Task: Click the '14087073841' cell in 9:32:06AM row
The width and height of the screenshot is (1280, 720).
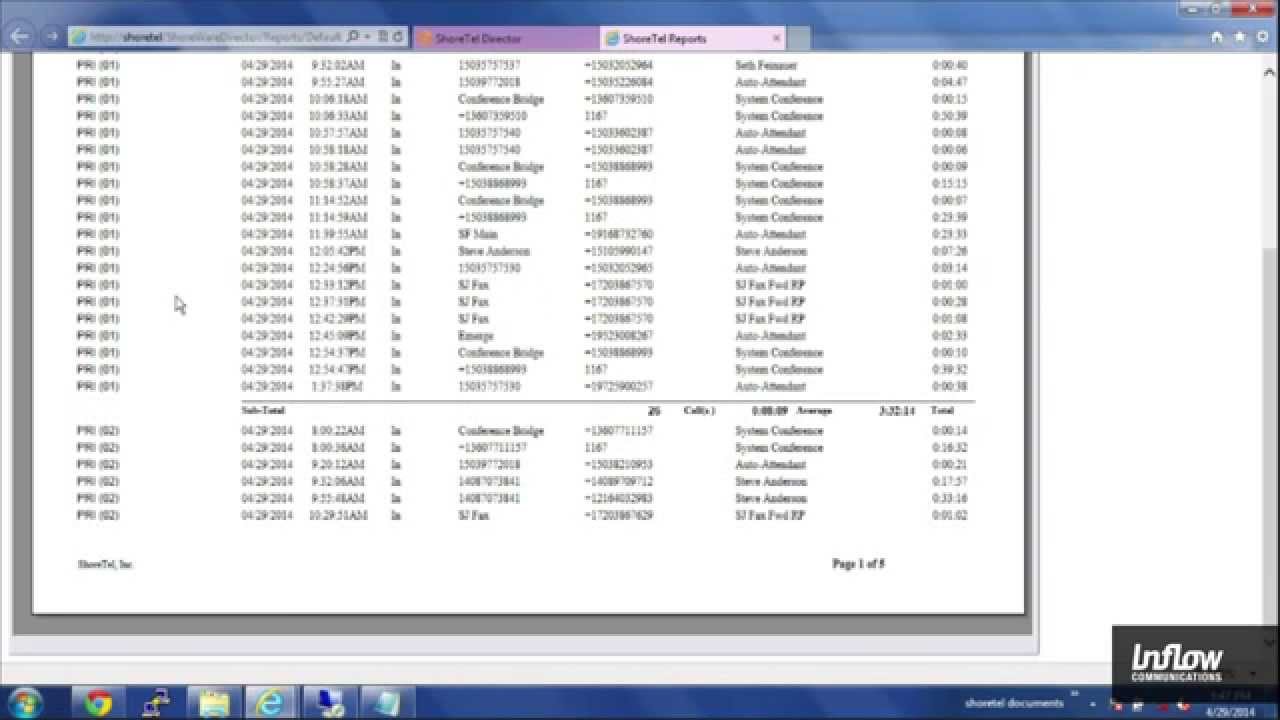Action: pos(489,481)
